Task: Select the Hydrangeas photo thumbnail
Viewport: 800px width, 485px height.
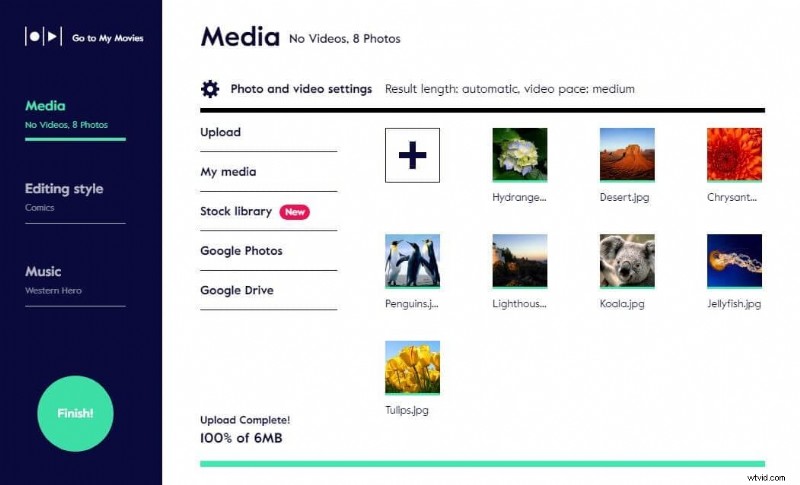Action: click(x=519, y=155)
